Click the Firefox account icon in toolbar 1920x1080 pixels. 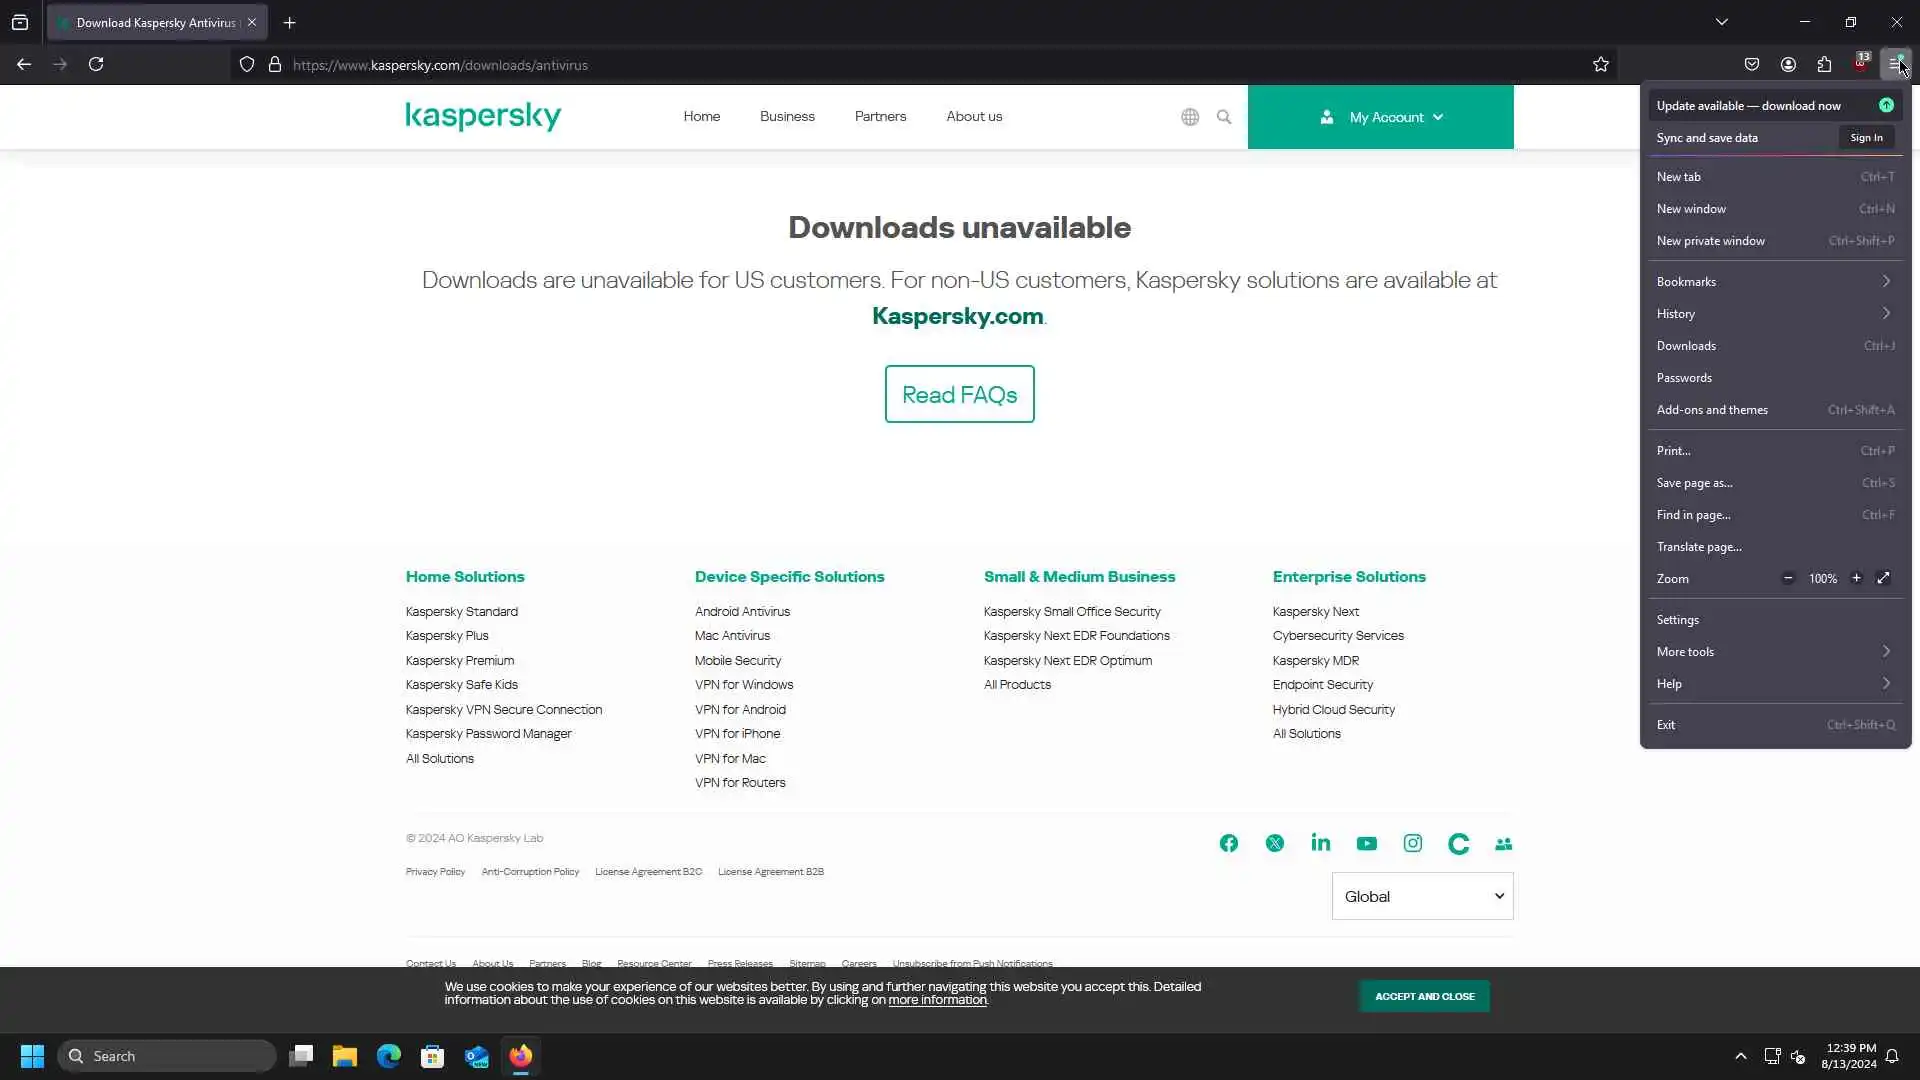pyautogui.click(x=1788, y=65)
